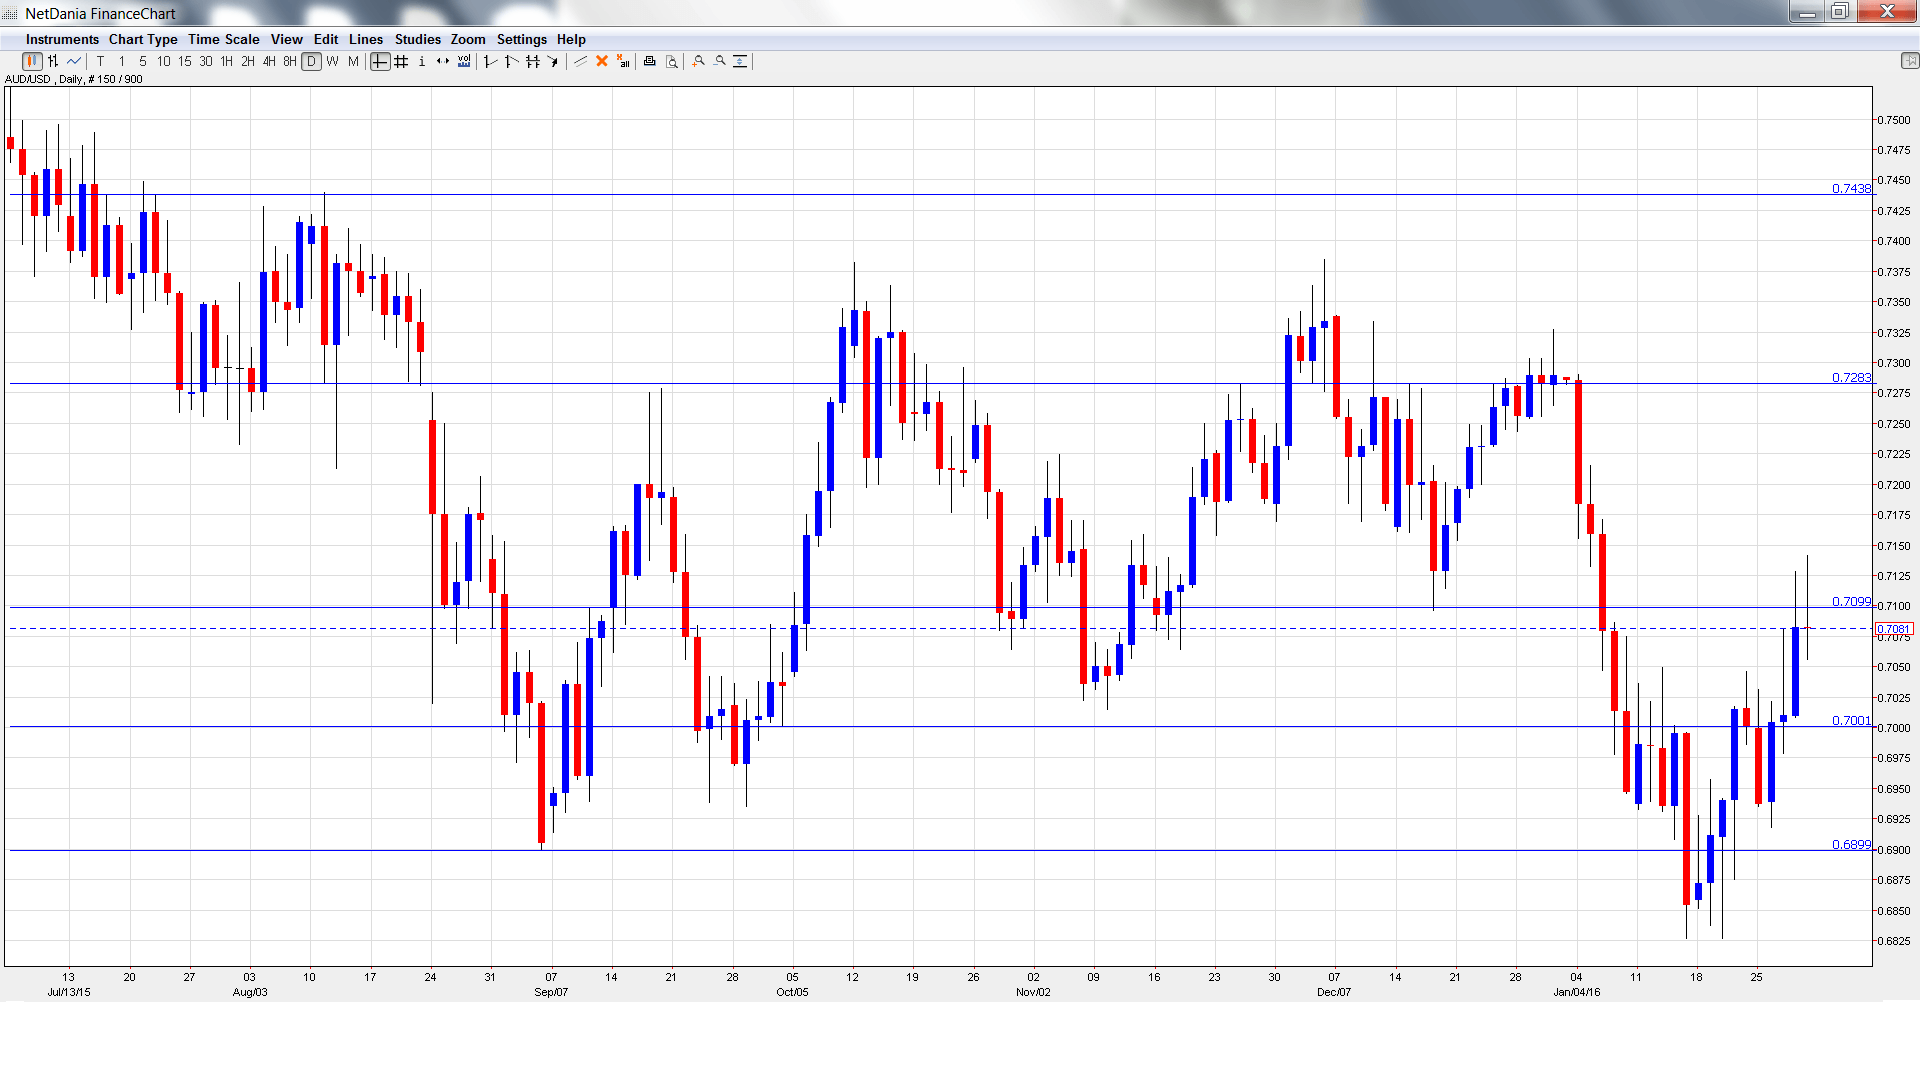Select the first line drawing tool
1920x1080 pixels.
click(x=490, y=62)
